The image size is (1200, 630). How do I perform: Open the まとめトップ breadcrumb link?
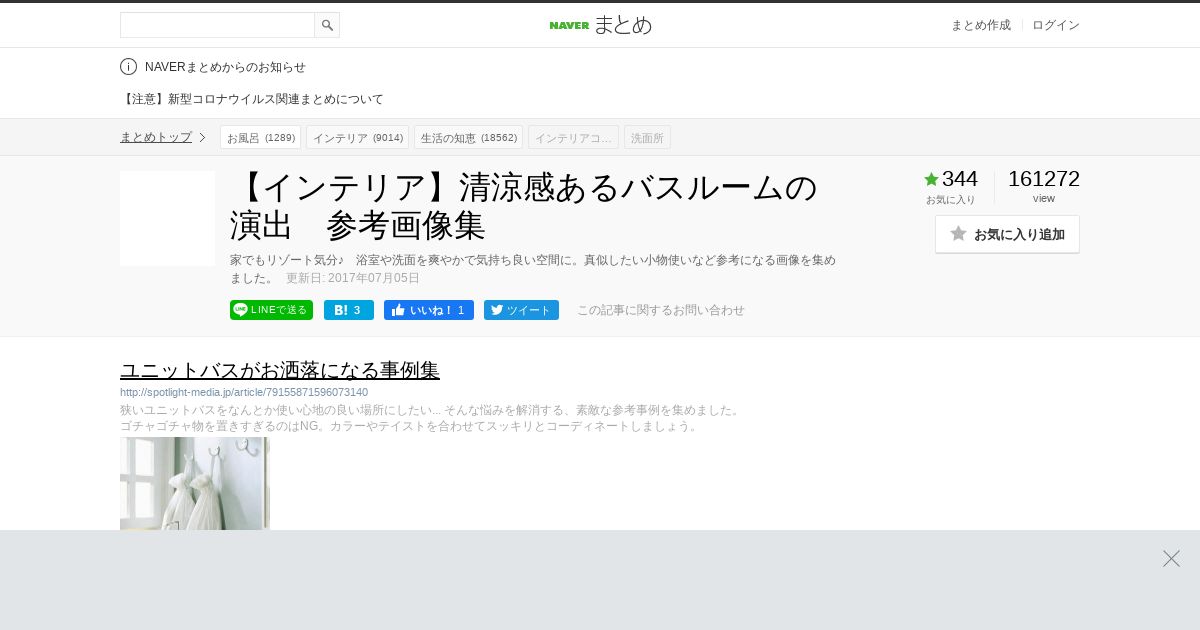(x=156, y=137)
